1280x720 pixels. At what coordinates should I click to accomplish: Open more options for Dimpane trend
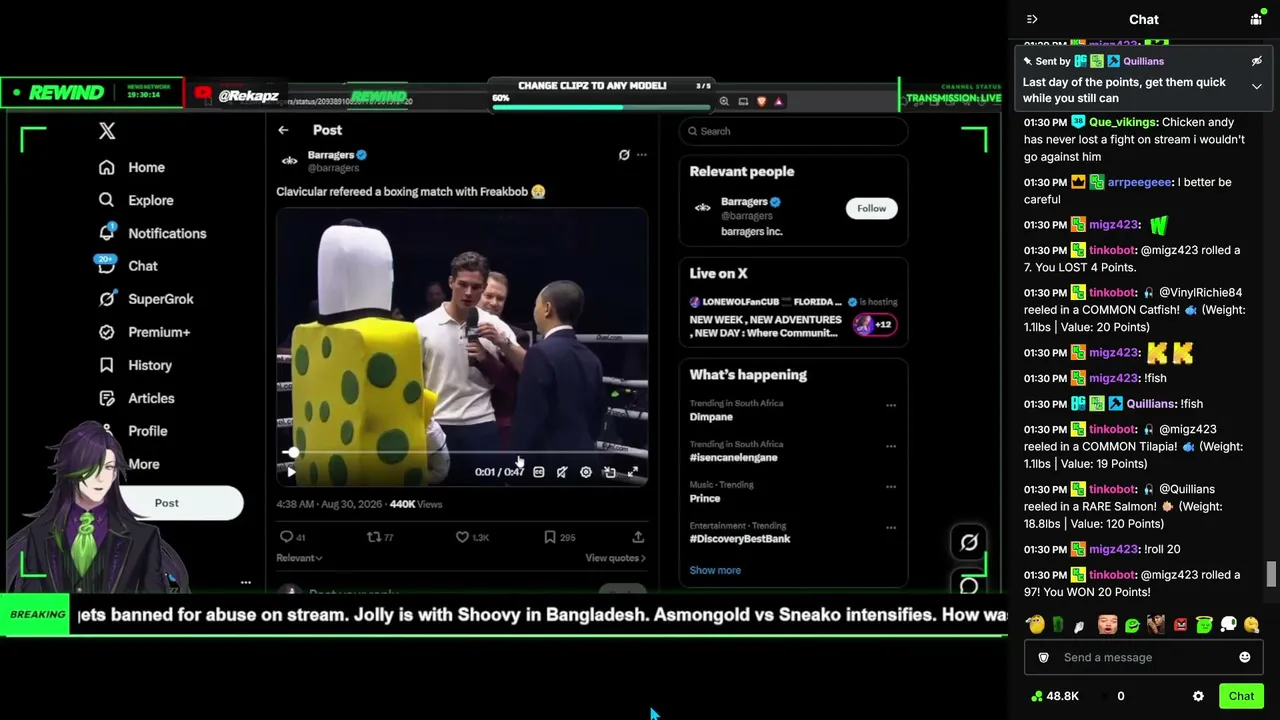coord(891,405)
